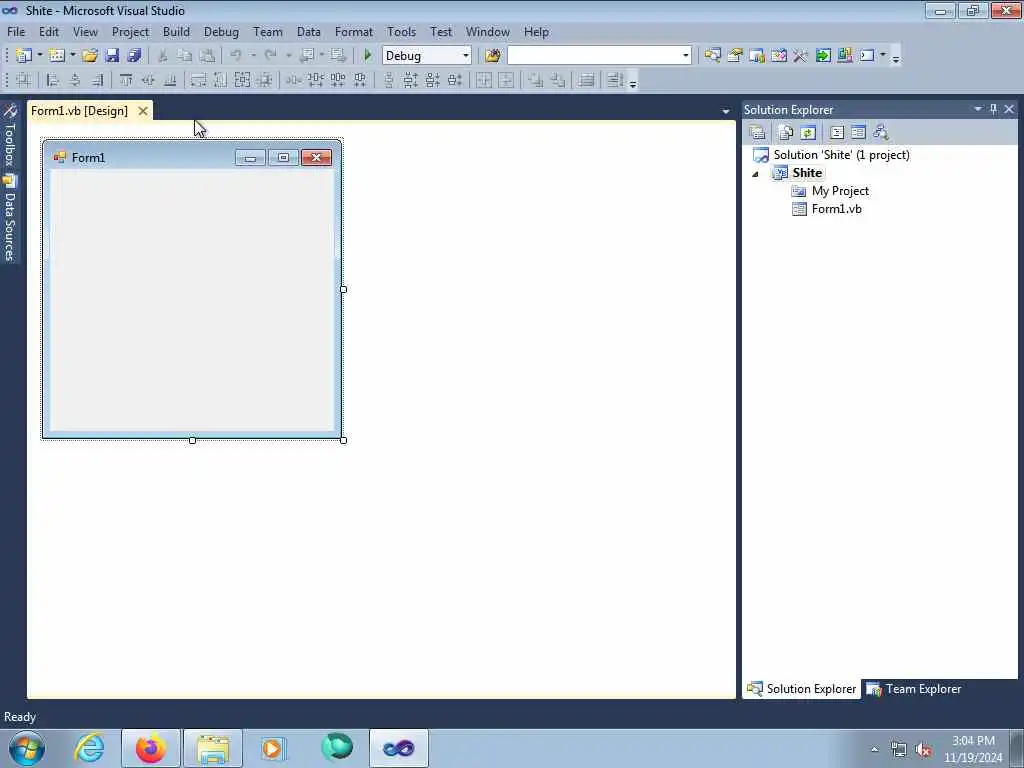
Task: Open the Window menu
Action: click(x=487, y=31)
